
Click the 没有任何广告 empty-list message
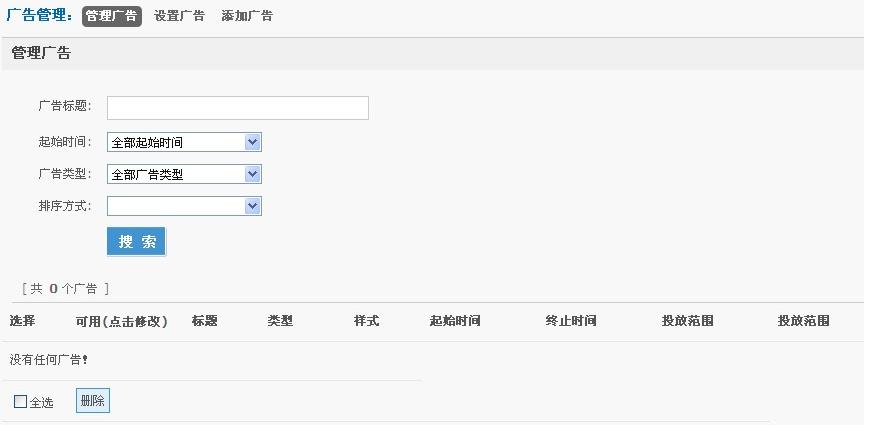pos(49,359)
